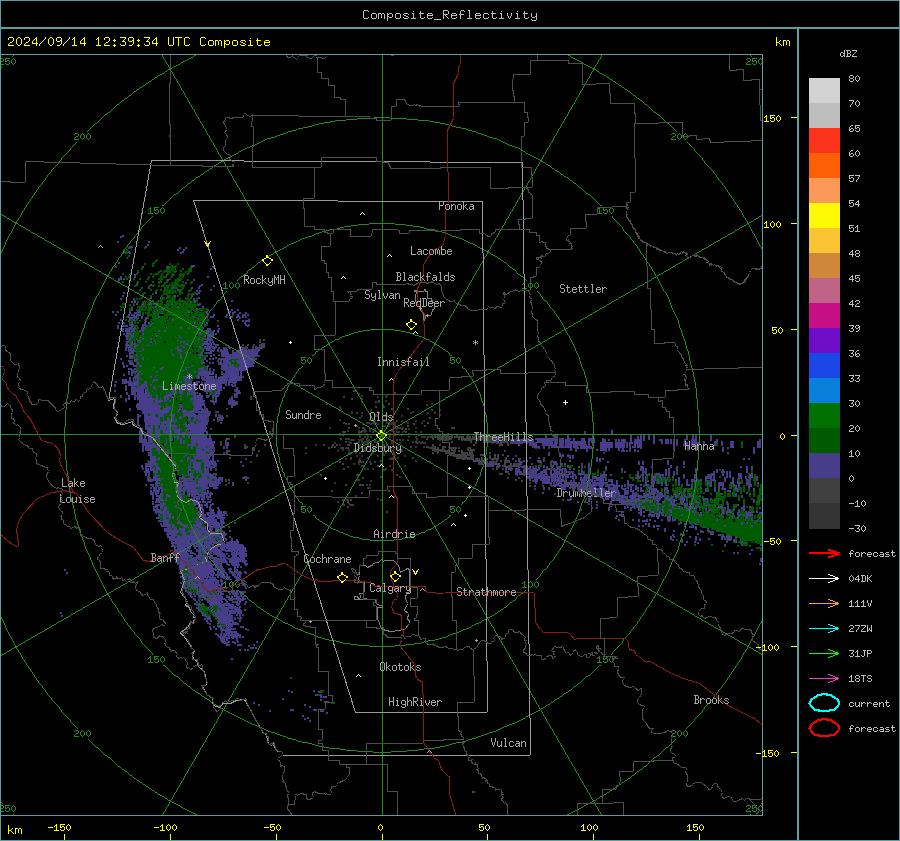Select the blue 33 dBZ color swatch
The width and height of the screenshot is (900, 841).
(x=824, y=366)
